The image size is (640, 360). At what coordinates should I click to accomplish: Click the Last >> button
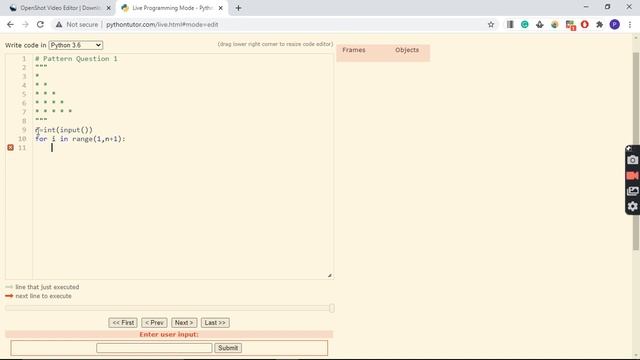pyautogui.click(x=215, y=322)
